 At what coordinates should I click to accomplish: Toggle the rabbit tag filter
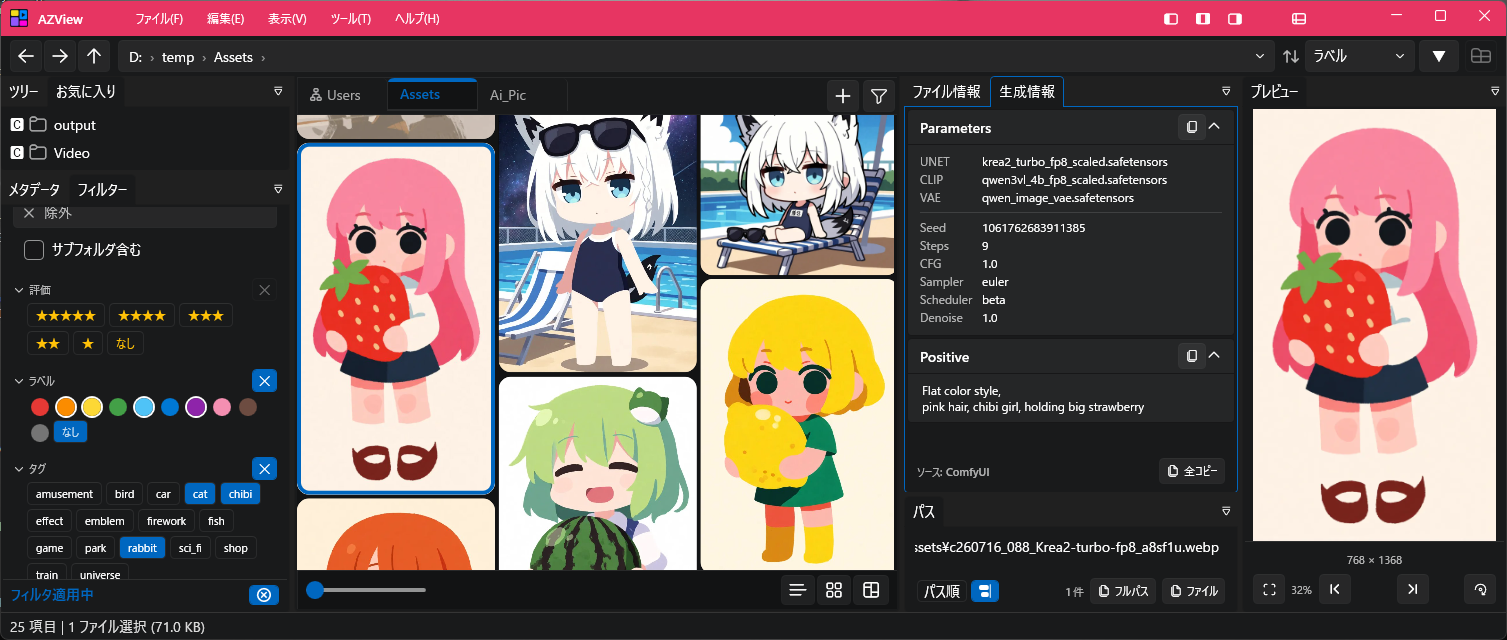pyautogui.click(x=142, y=548)
